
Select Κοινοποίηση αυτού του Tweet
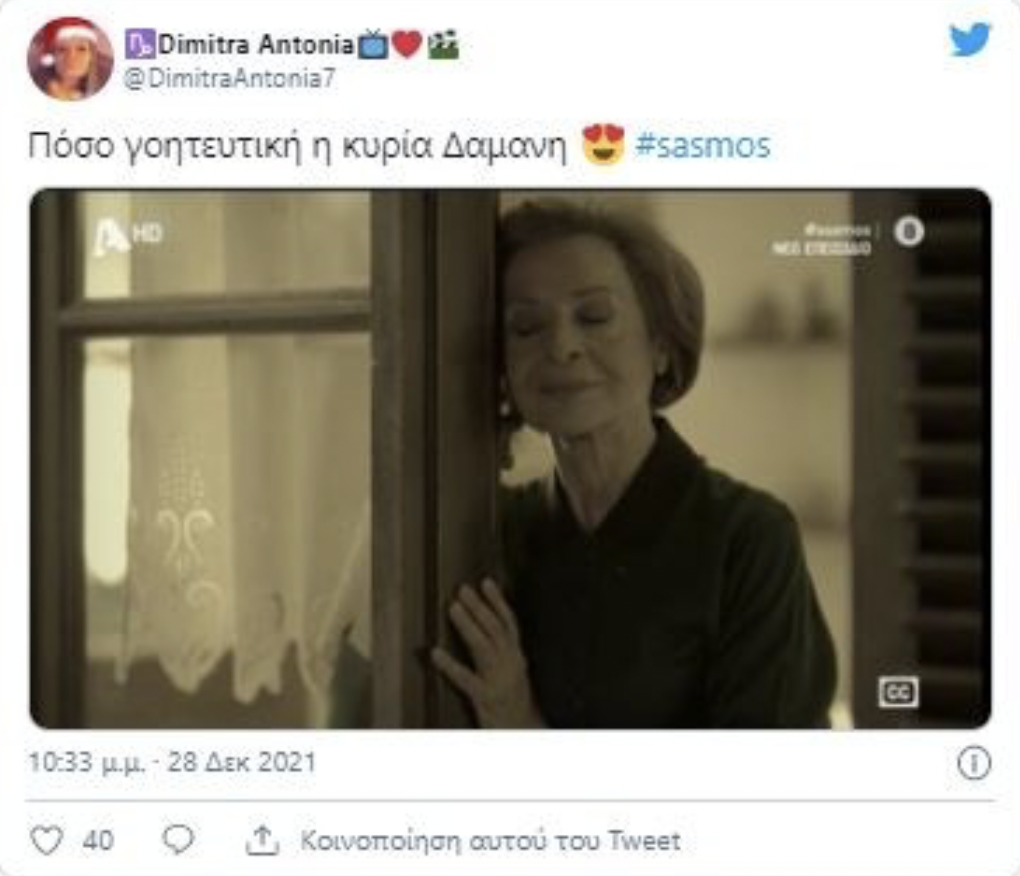490,840
